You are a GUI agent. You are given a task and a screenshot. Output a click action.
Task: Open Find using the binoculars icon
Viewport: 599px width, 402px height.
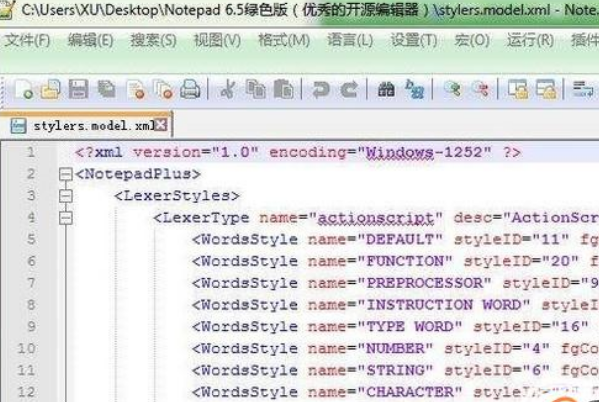click(x=386, y=89)
